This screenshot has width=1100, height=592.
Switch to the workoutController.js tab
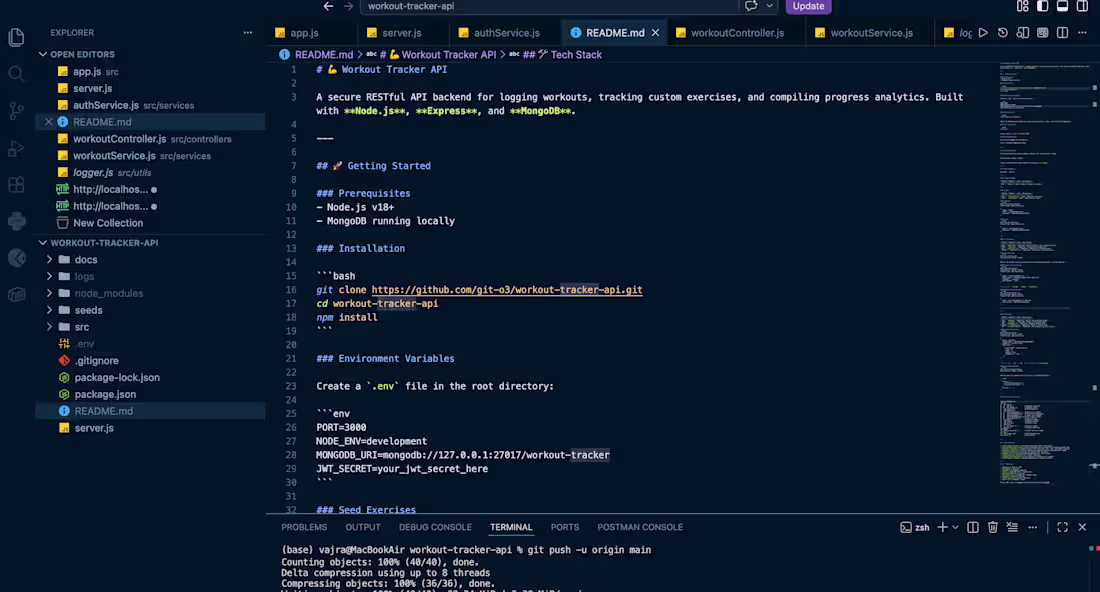pyautogui.click(x=737, y=33)
